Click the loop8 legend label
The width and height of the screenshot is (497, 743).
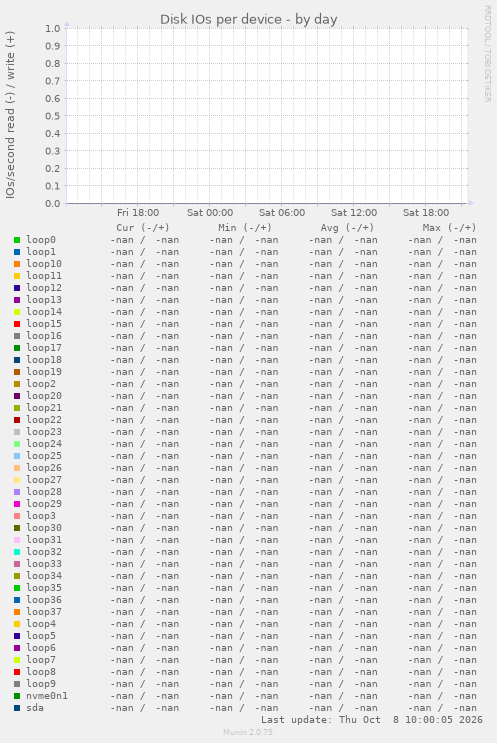click(x=41, y=672)
